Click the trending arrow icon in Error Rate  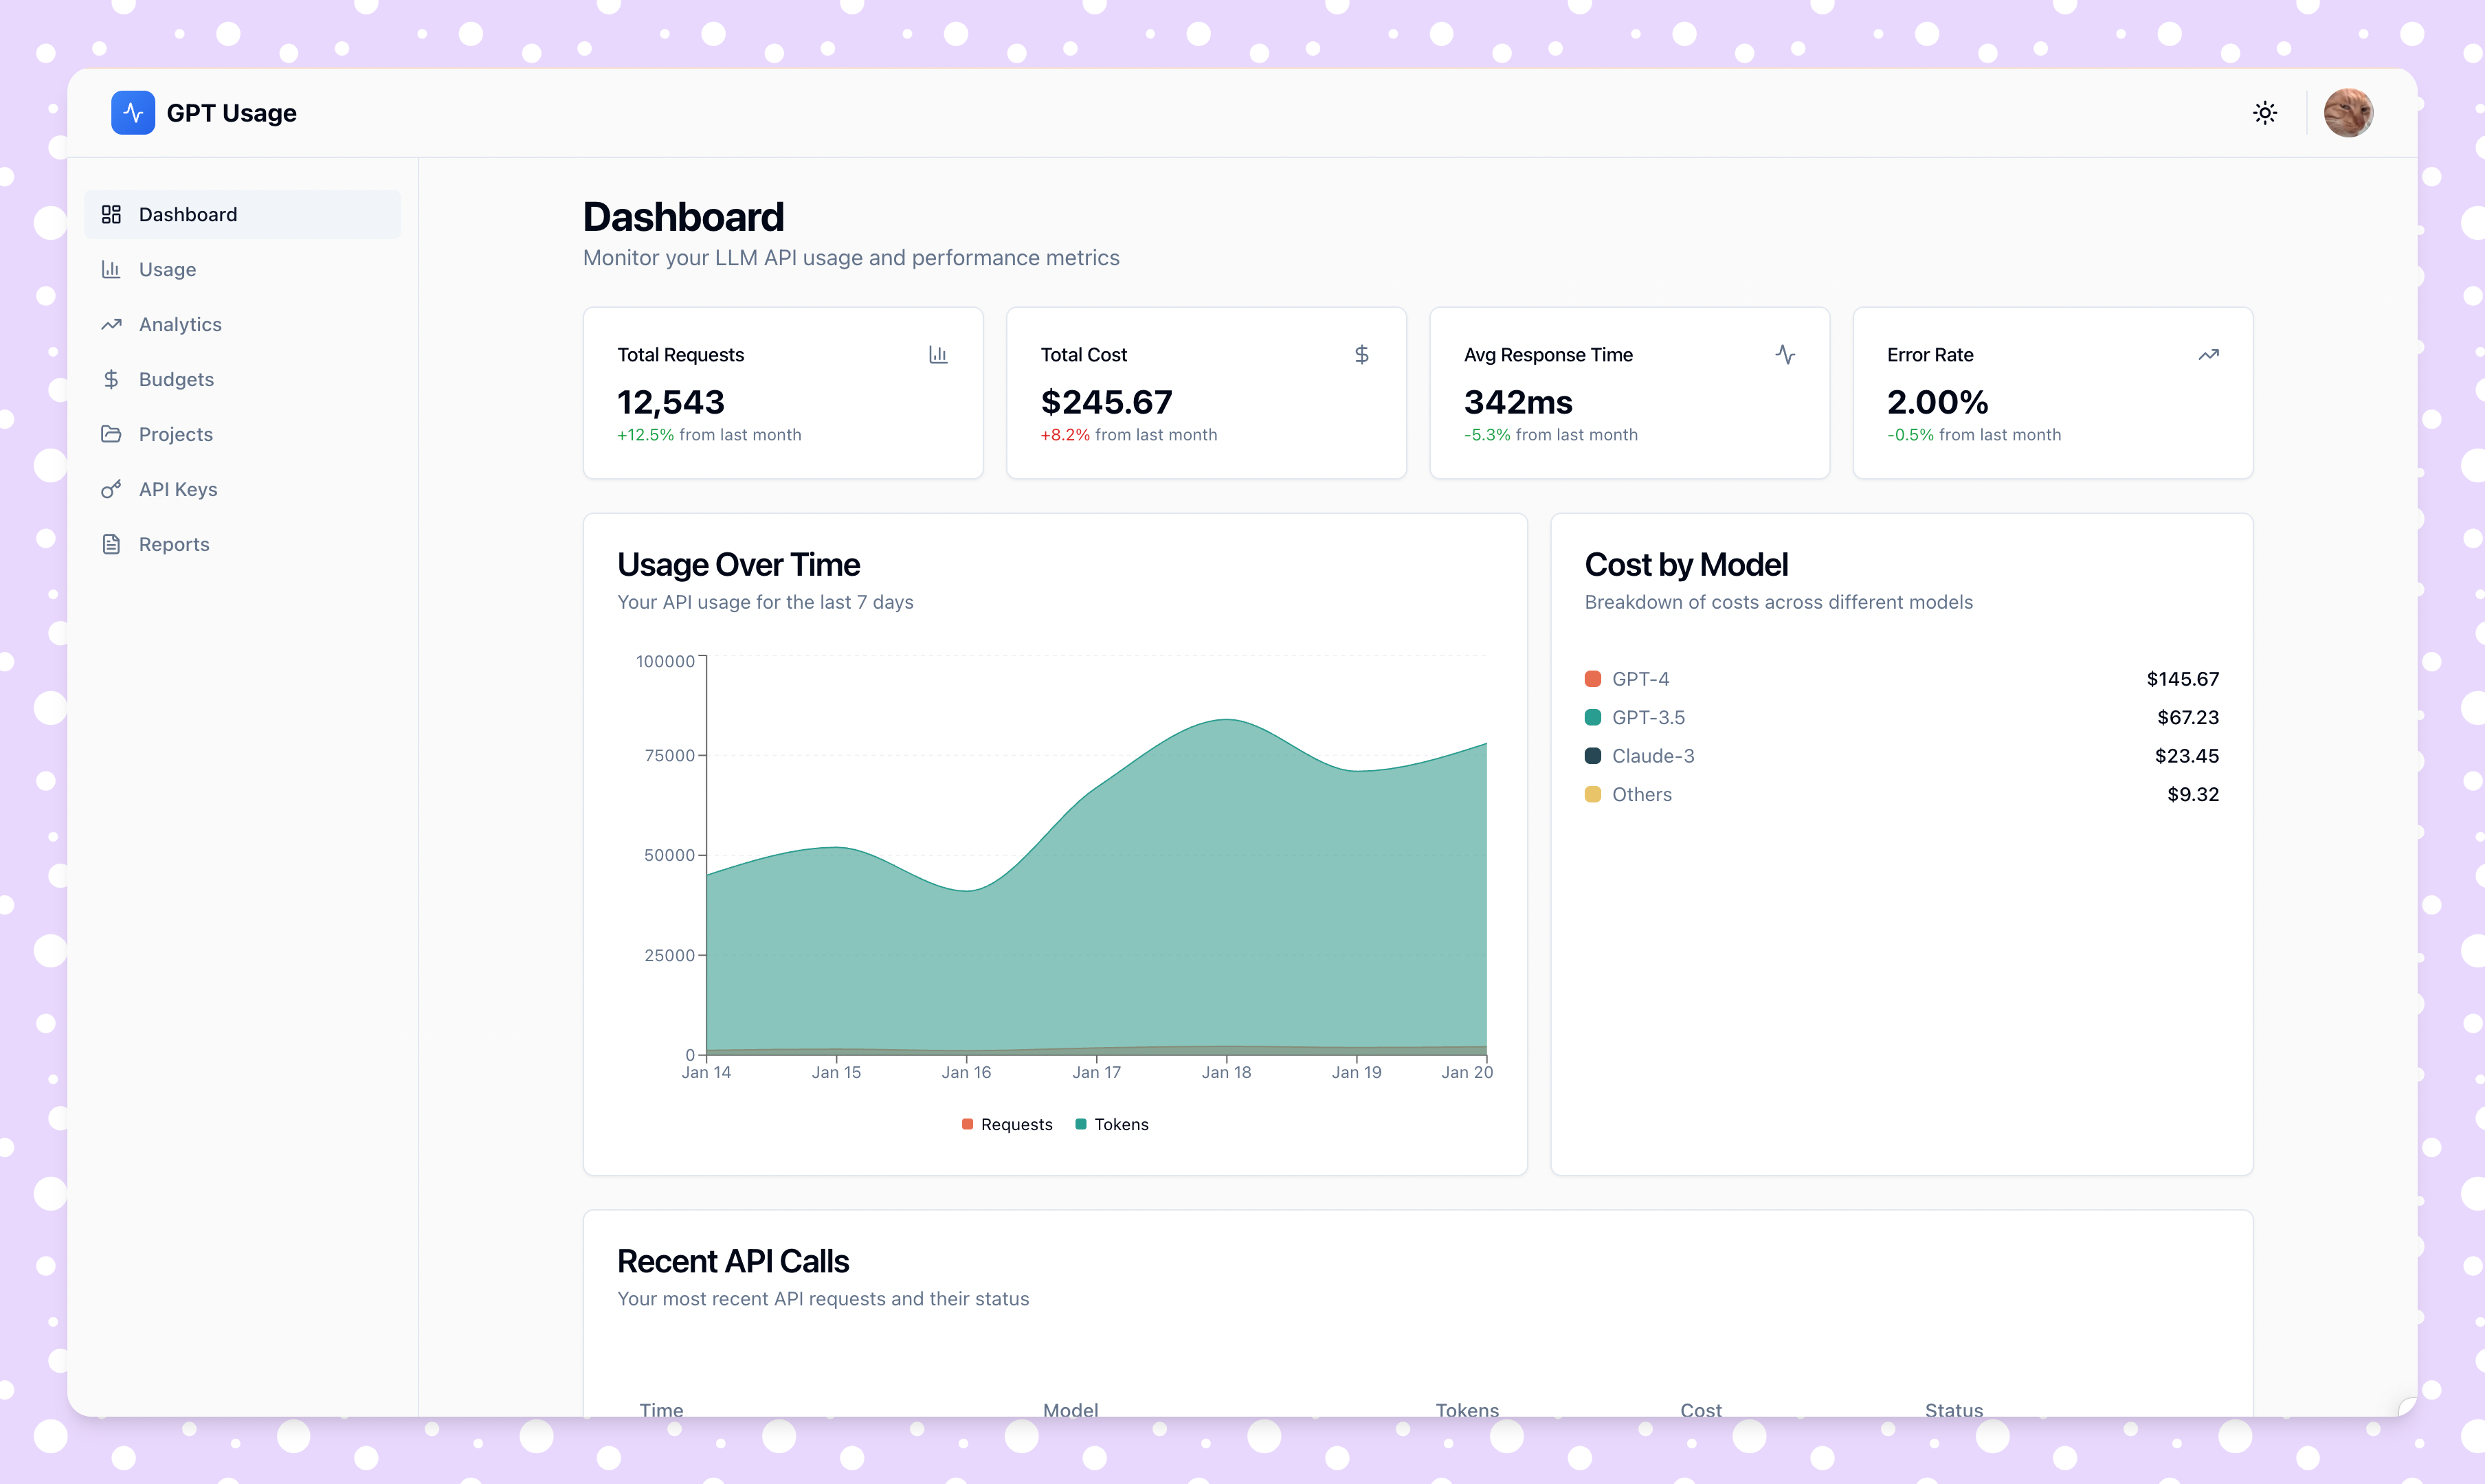tap(2208, 355)
